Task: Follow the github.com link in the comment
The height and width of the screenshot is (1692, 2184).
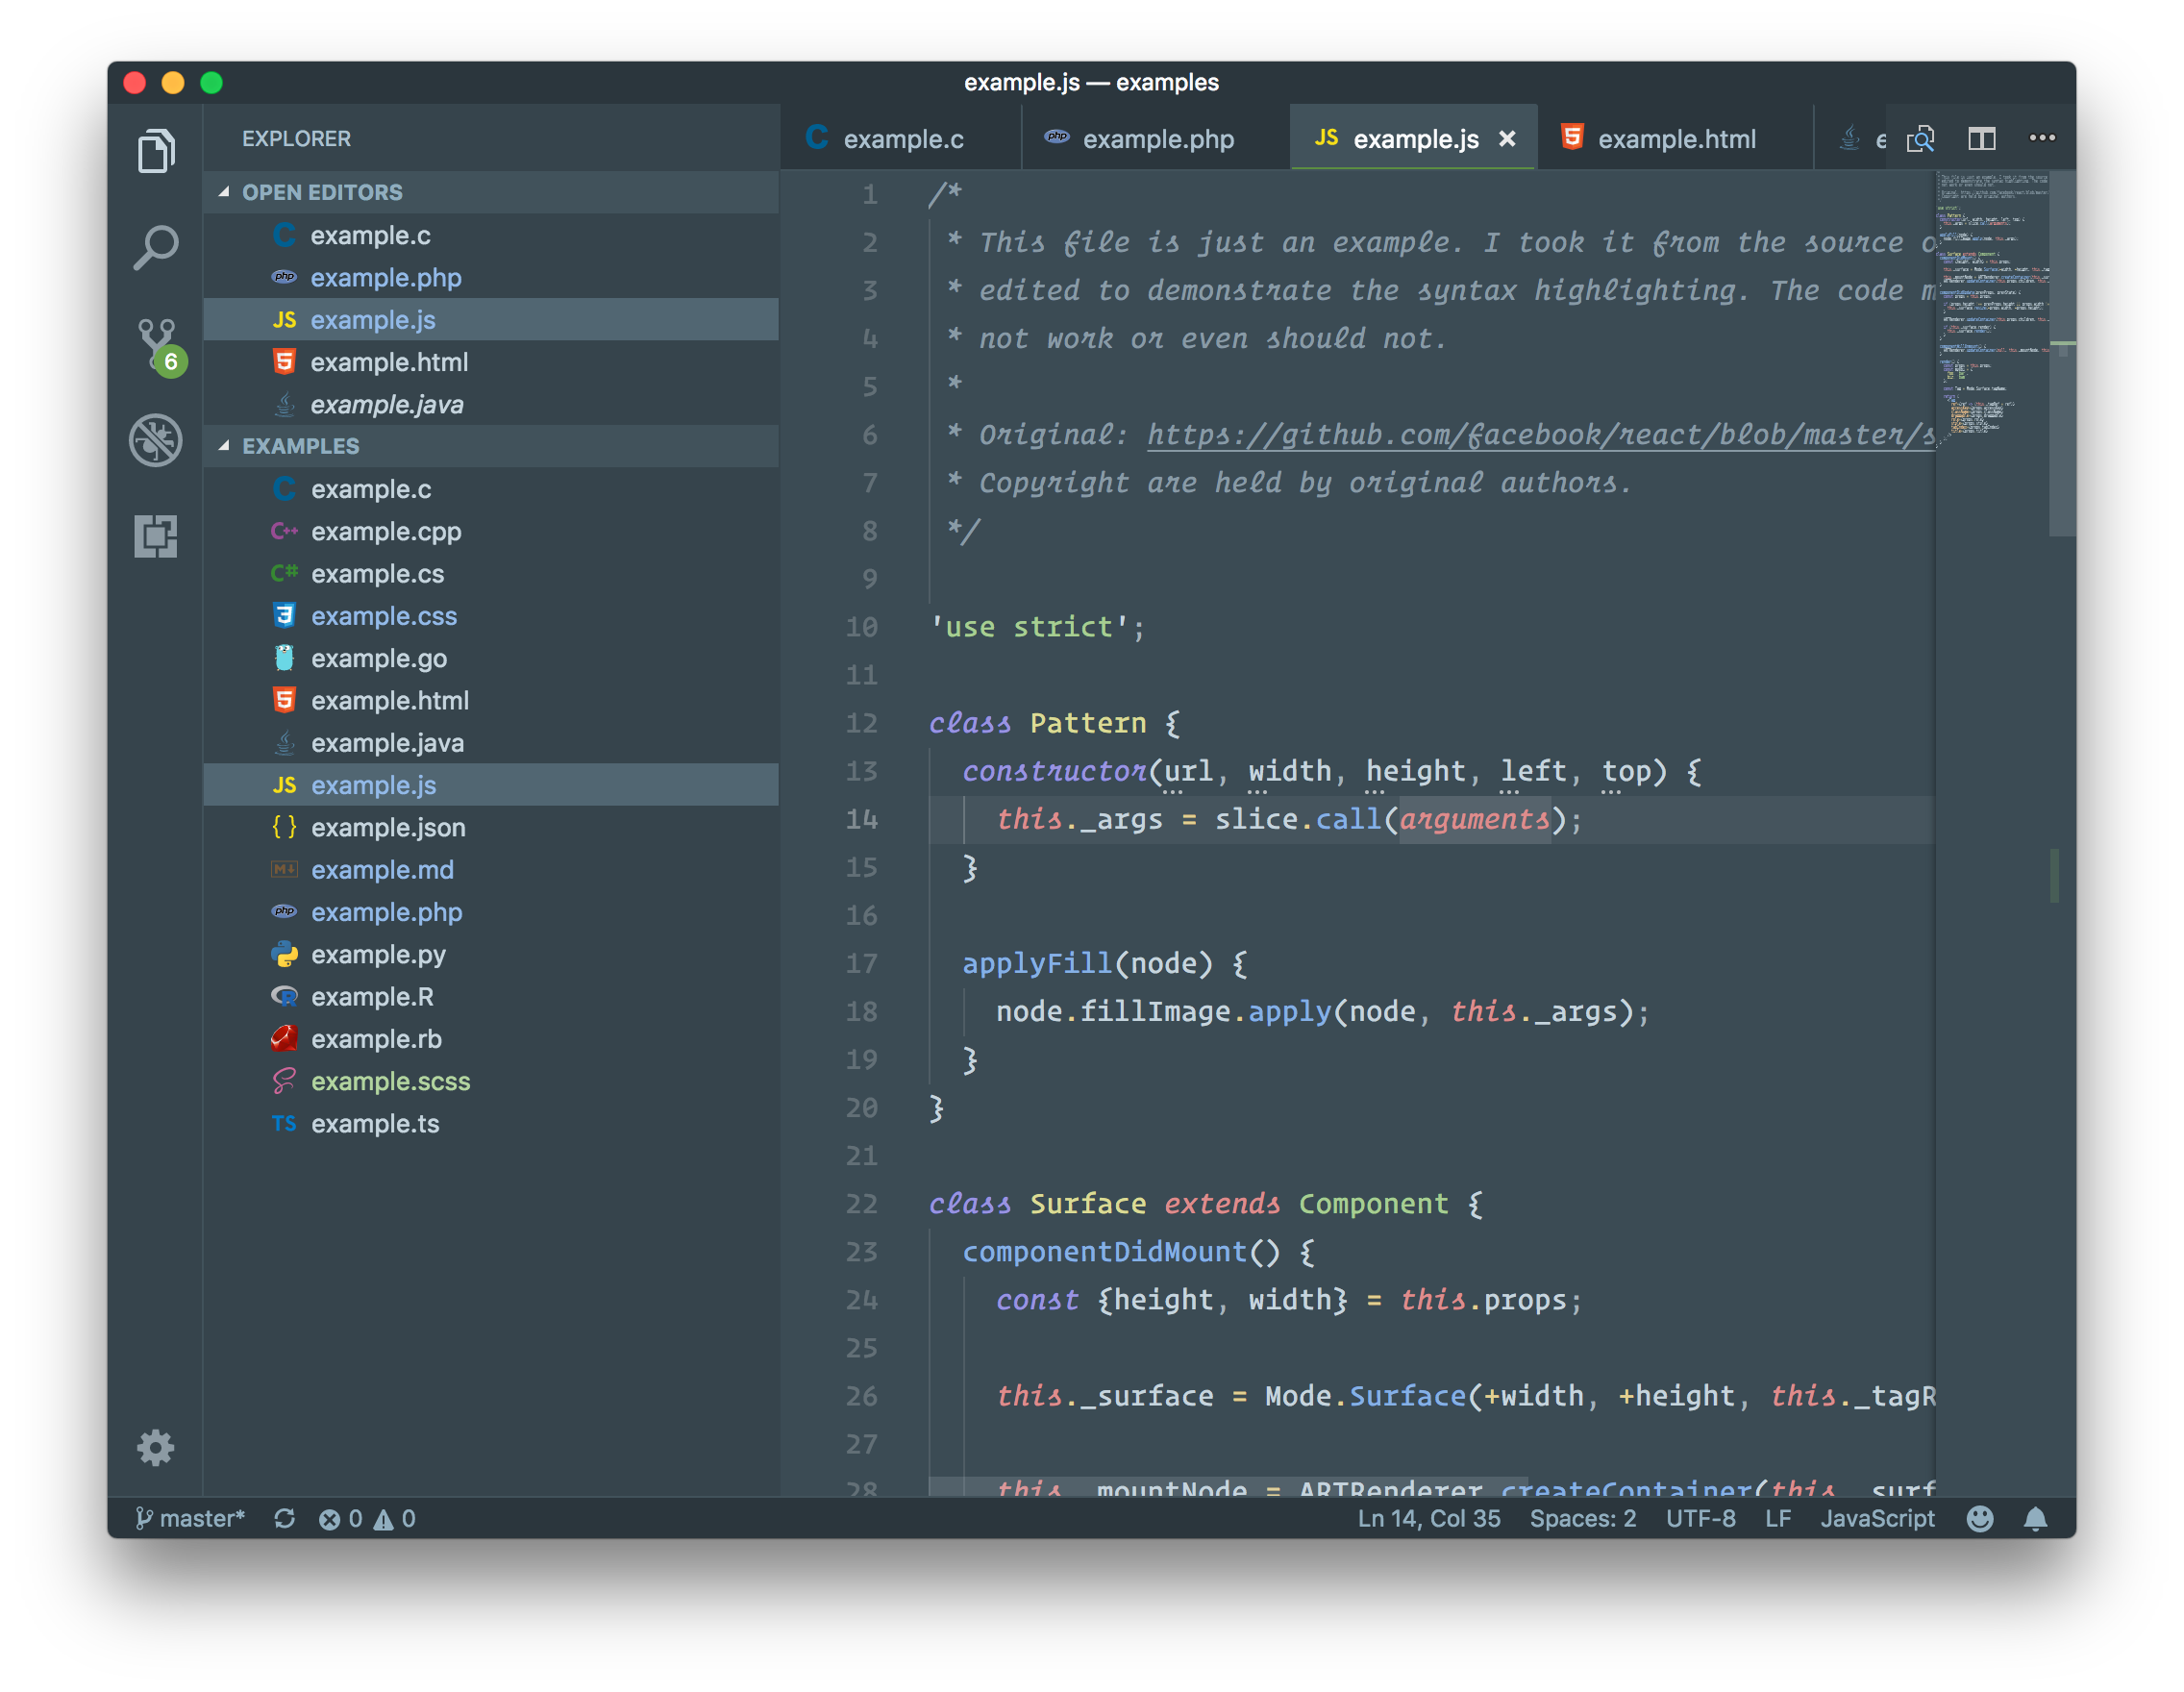Action: pos(1540,435)
